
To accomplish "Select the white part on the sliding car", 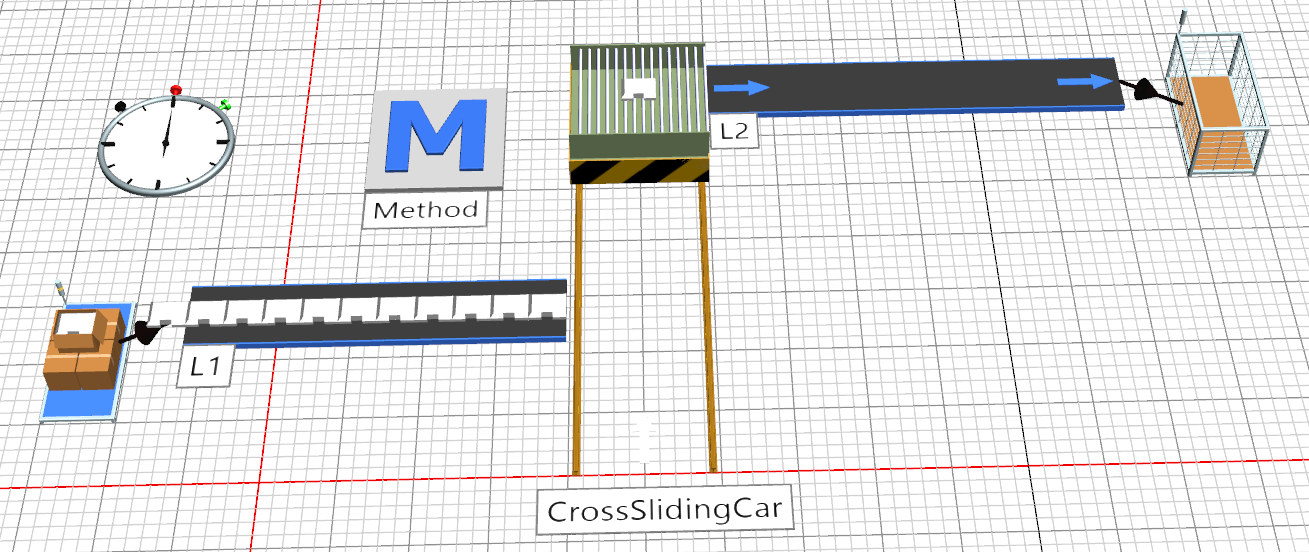I will pyautogui.click(x=637, y=89).
